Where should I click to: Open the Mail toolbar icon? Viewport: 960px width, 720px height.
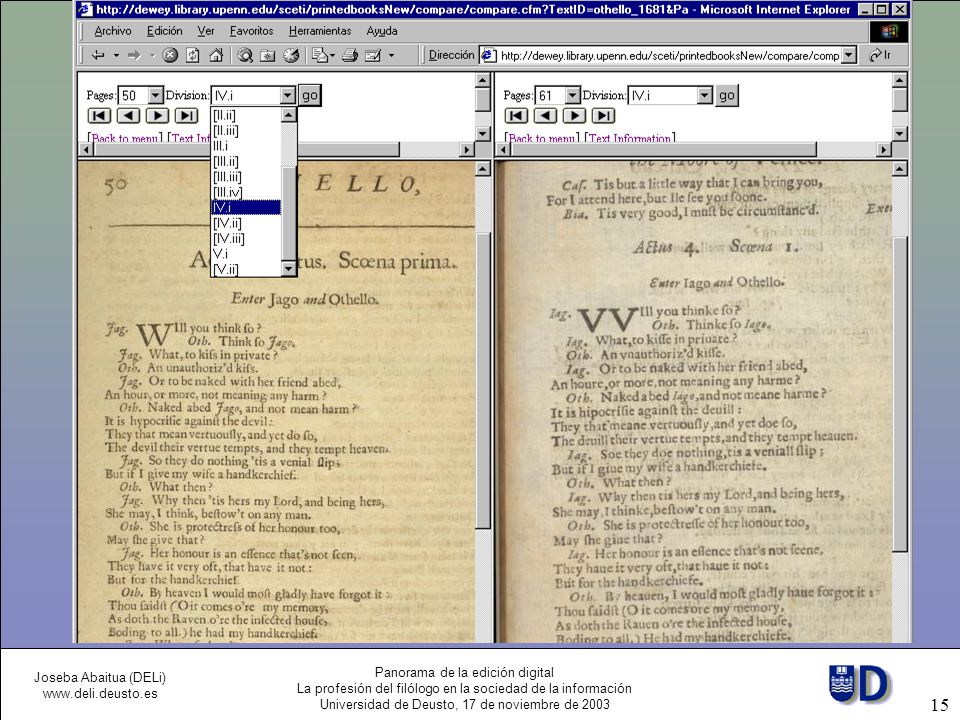pyautogui.click(x=320, y=56)
